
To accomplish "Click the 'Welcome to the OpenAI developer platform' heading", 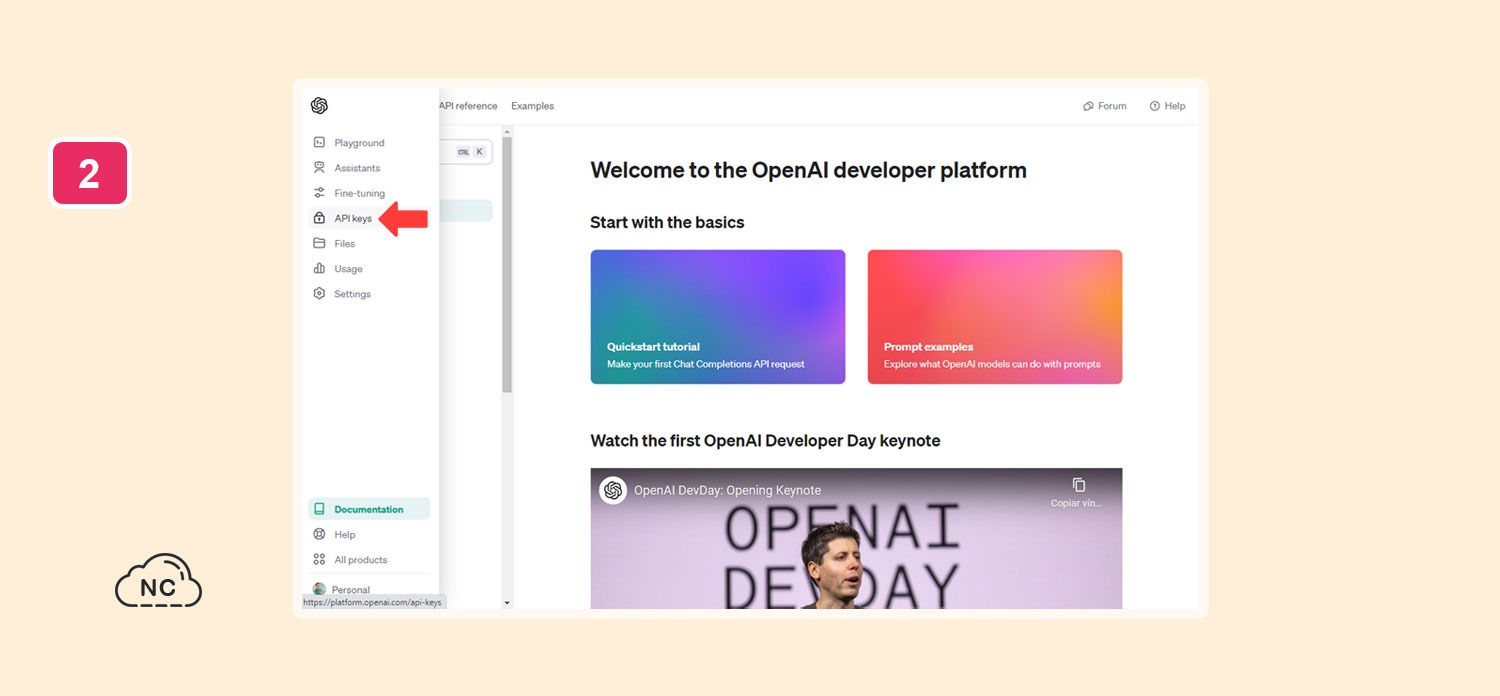I will [x=808, y=170].
